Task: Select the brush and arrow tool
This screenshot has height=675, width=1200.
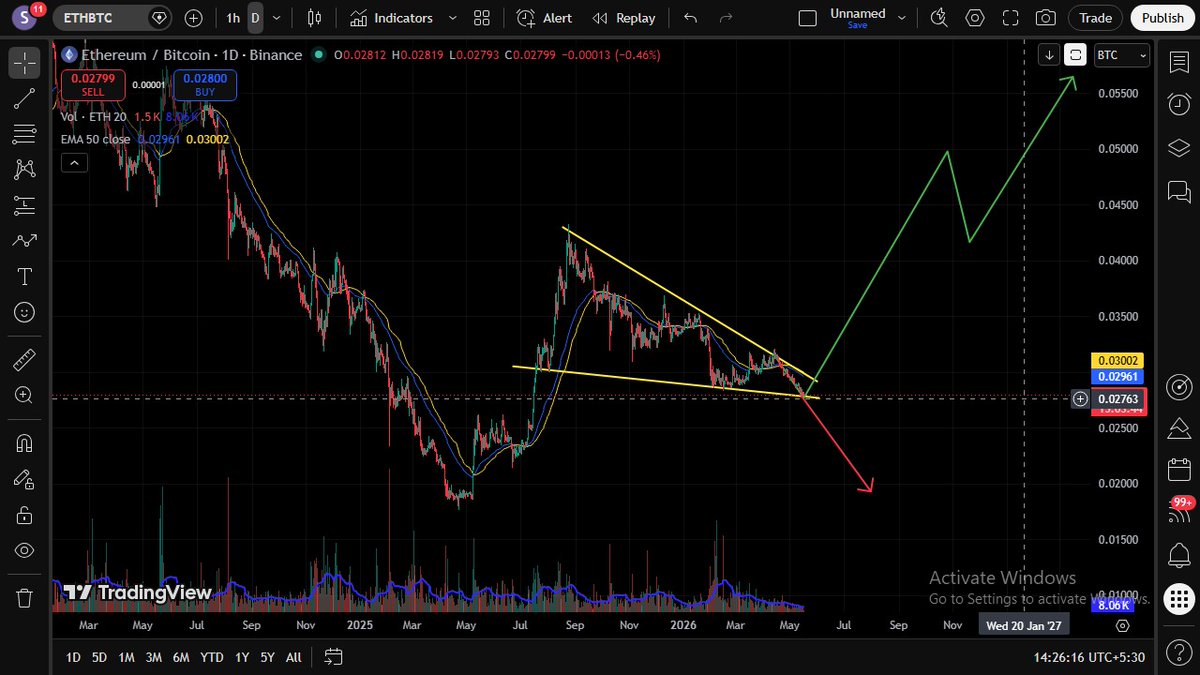Action: click(x=25, y=241)
